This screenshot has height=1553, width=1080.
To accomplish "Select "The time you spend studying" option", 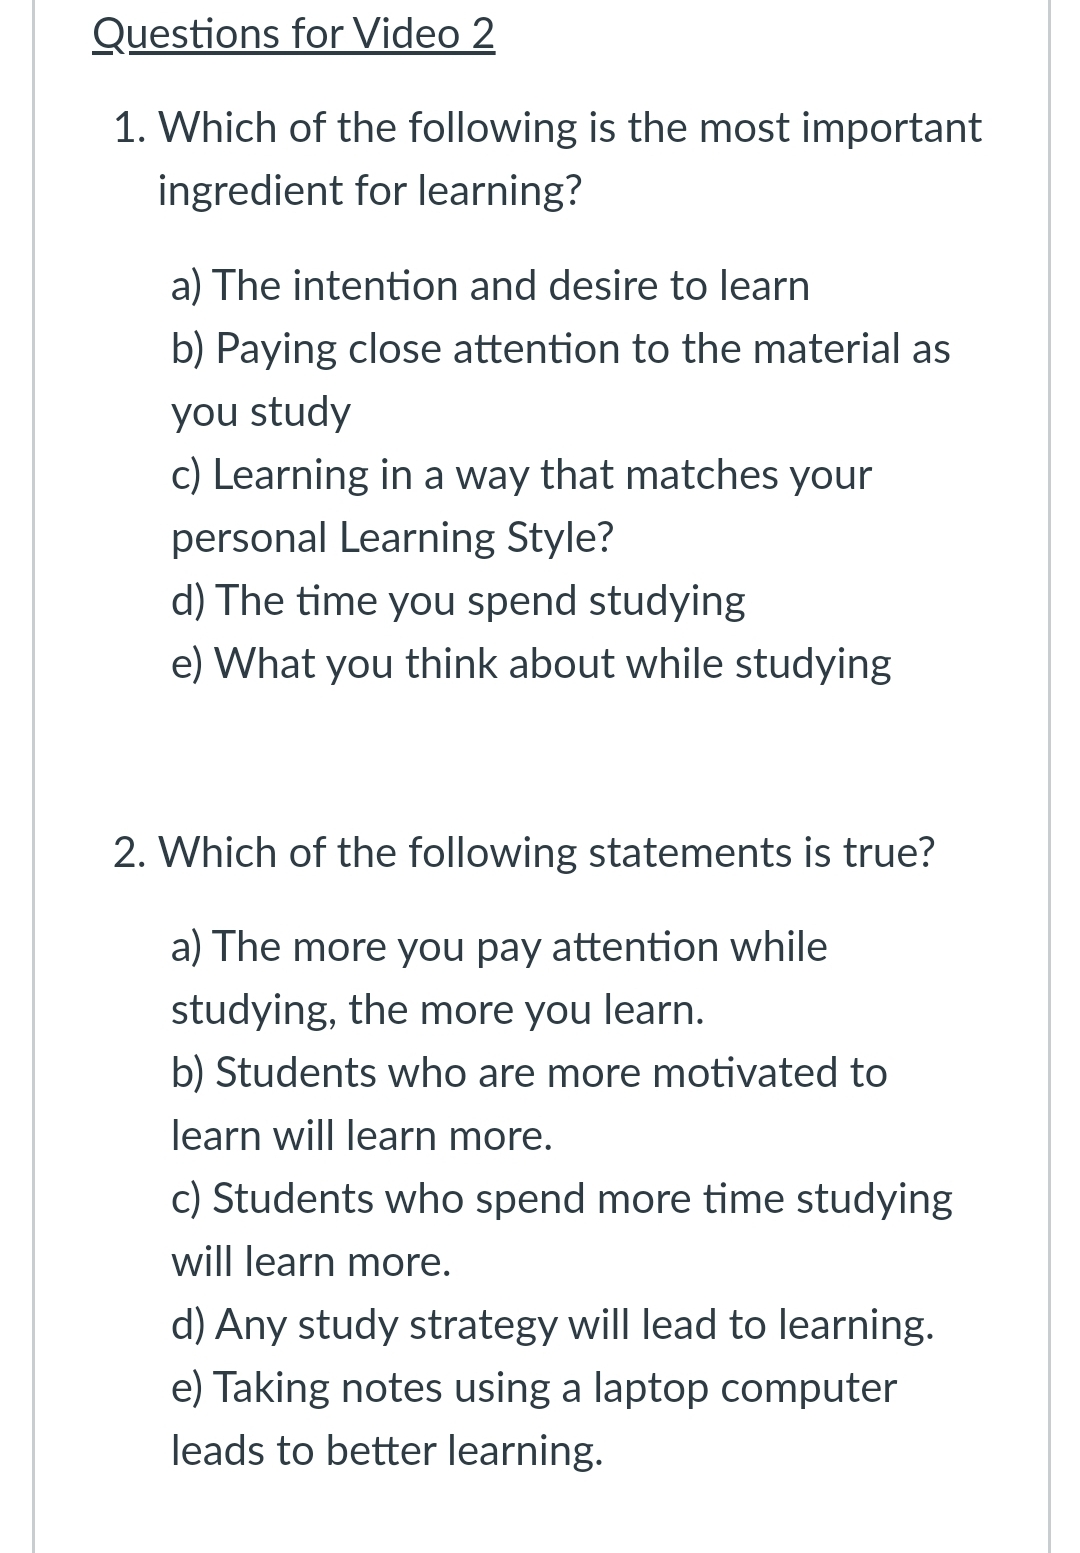I will (458, 601).
